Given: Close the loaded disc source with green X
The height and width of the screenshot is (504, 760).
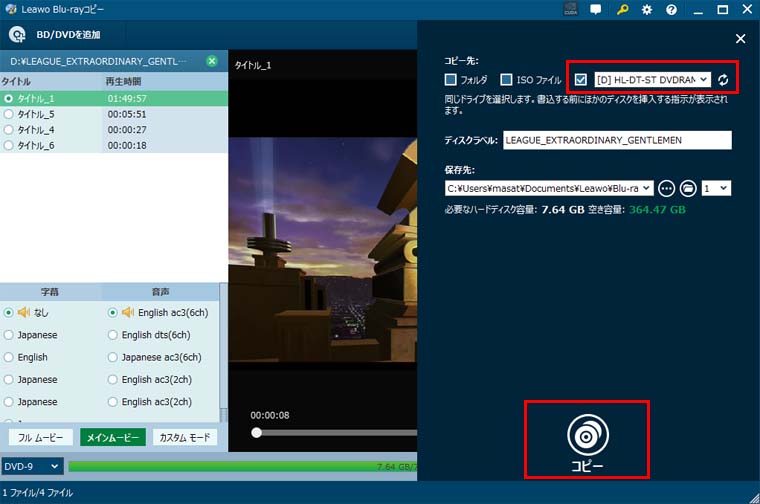Looking at the screenshot, I should (212, 61).
